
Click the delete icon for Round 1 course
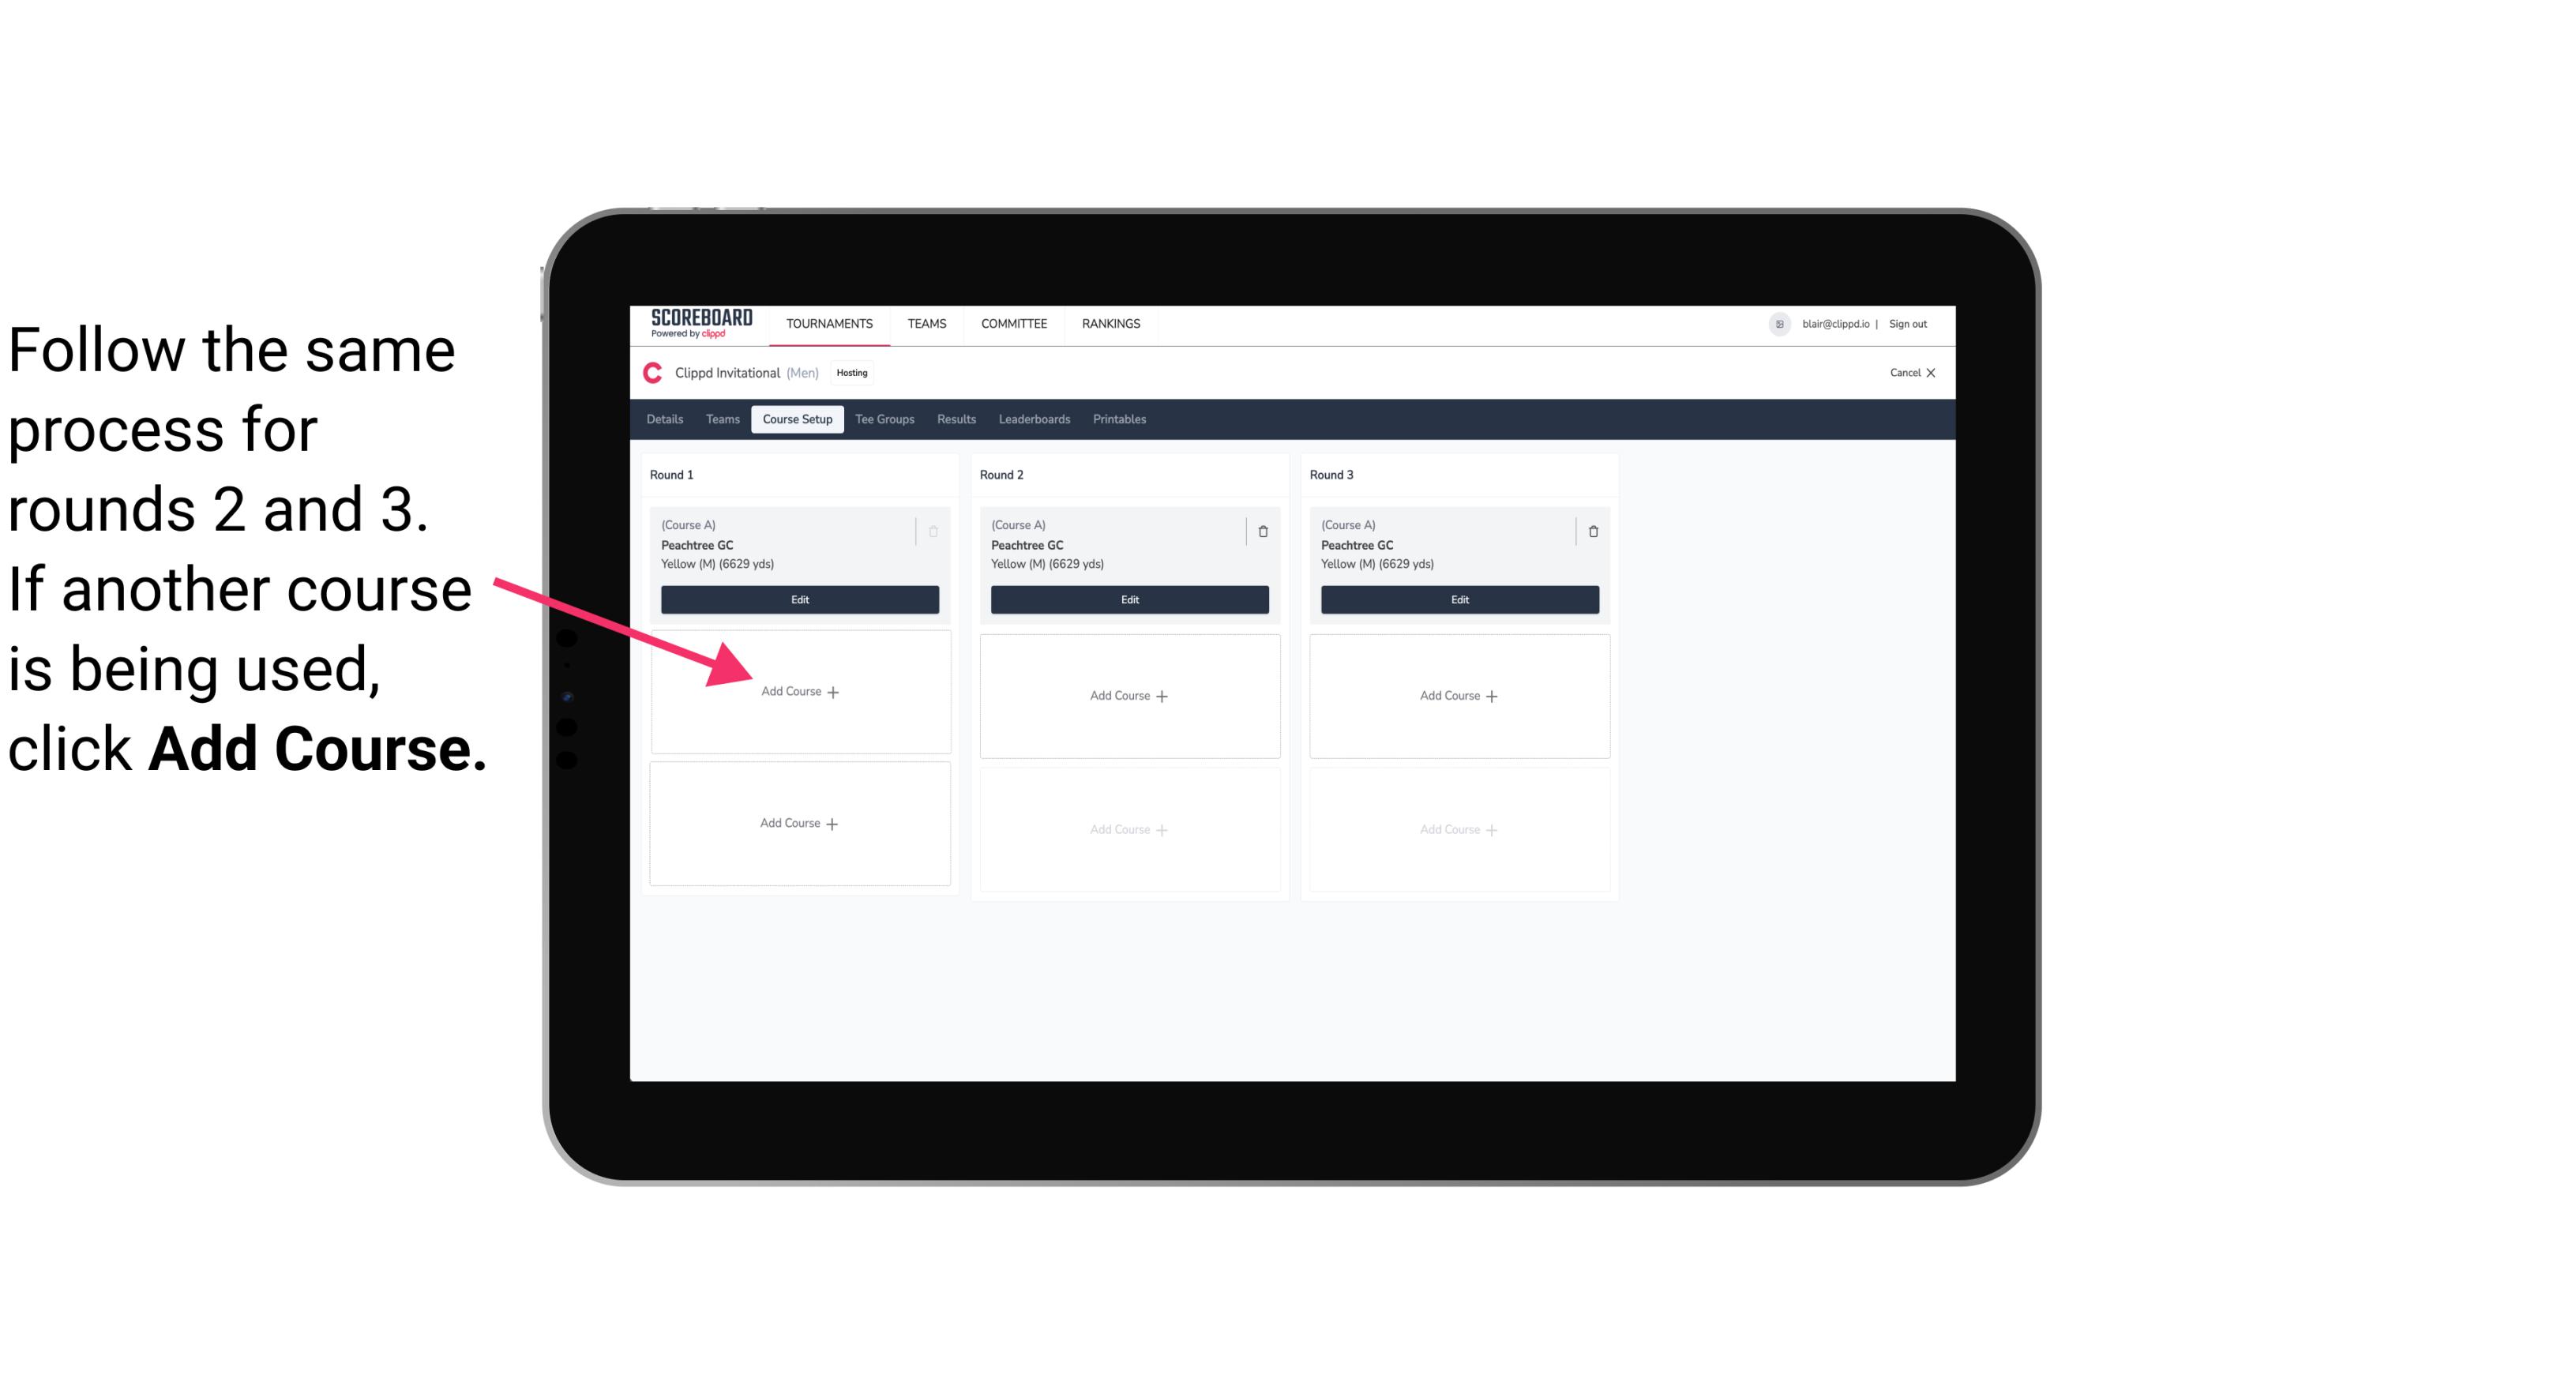[x=935, y=529]
